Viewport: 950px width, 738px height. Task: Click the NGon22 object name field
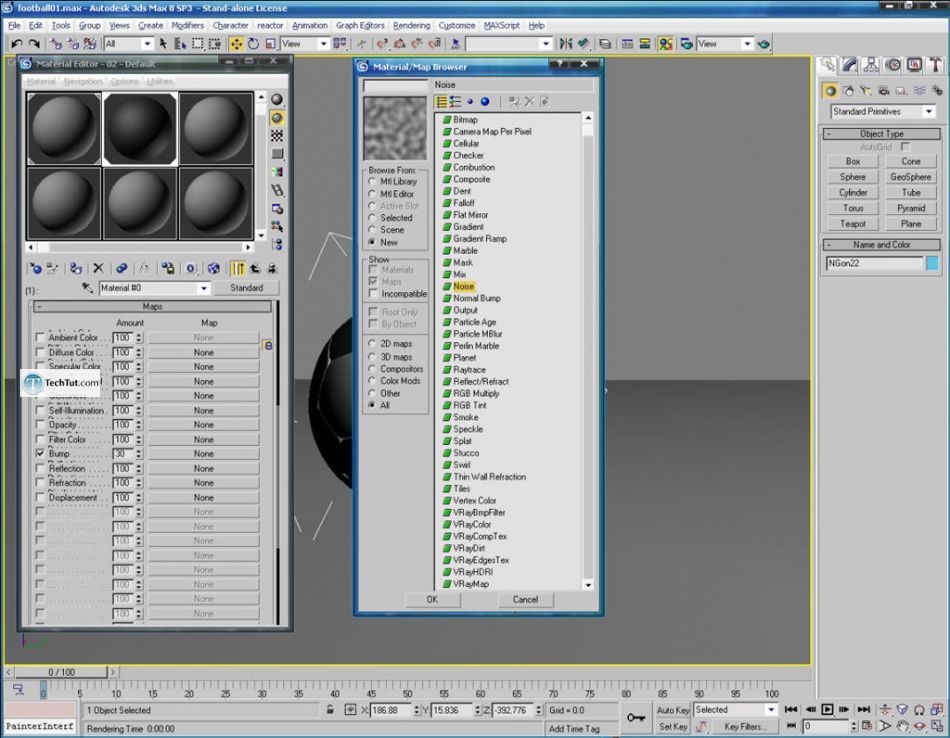click(x=874, y=263)
